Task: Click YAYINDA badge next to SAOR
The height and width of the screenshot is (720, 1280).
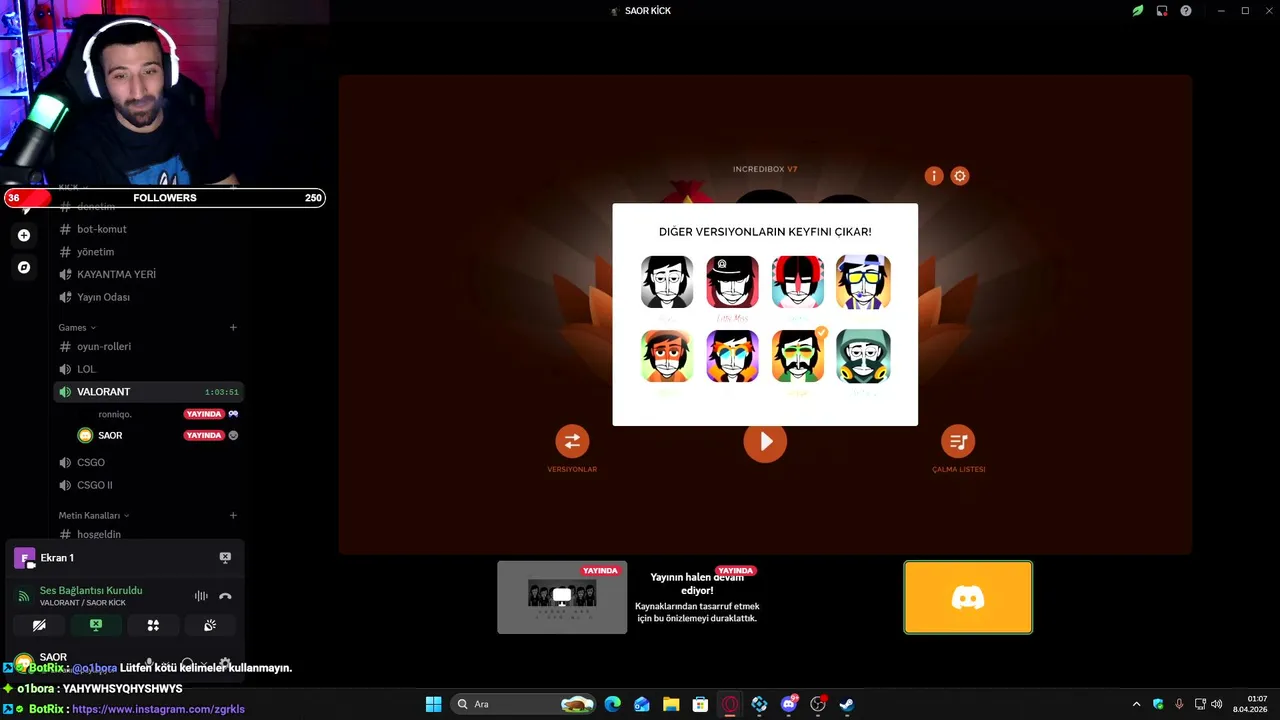Action: pyautogui.click(x=204, y=435)
